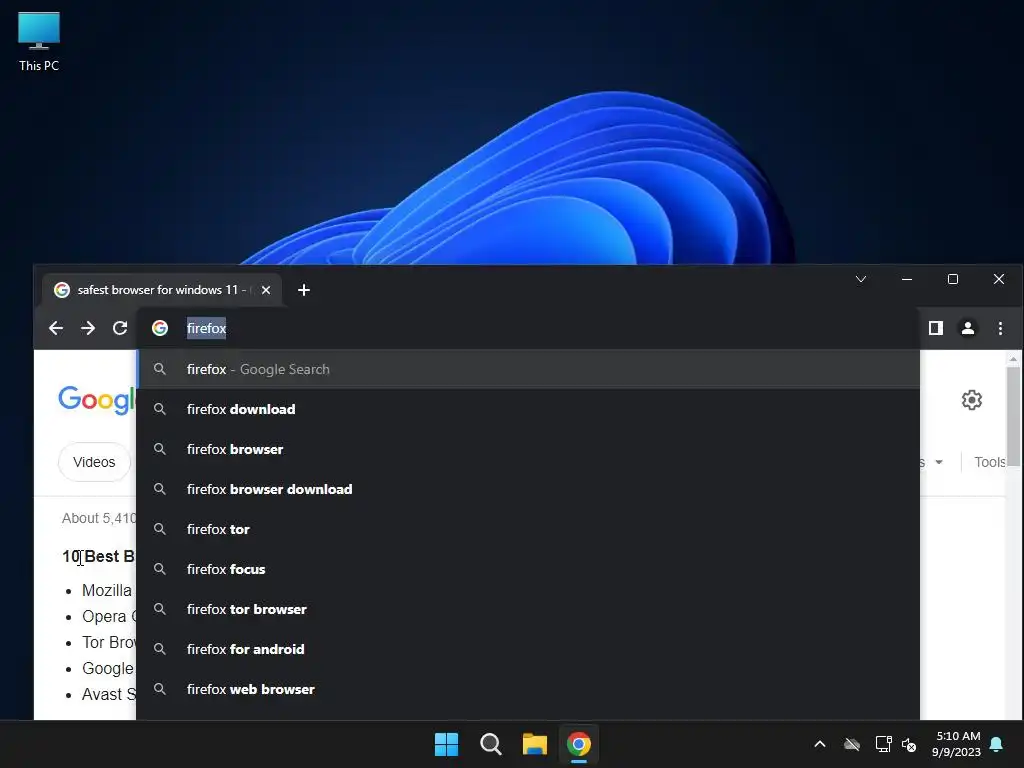
Task: Choose the 'firefox download' suggestion
Action: (x=528, y=409)
